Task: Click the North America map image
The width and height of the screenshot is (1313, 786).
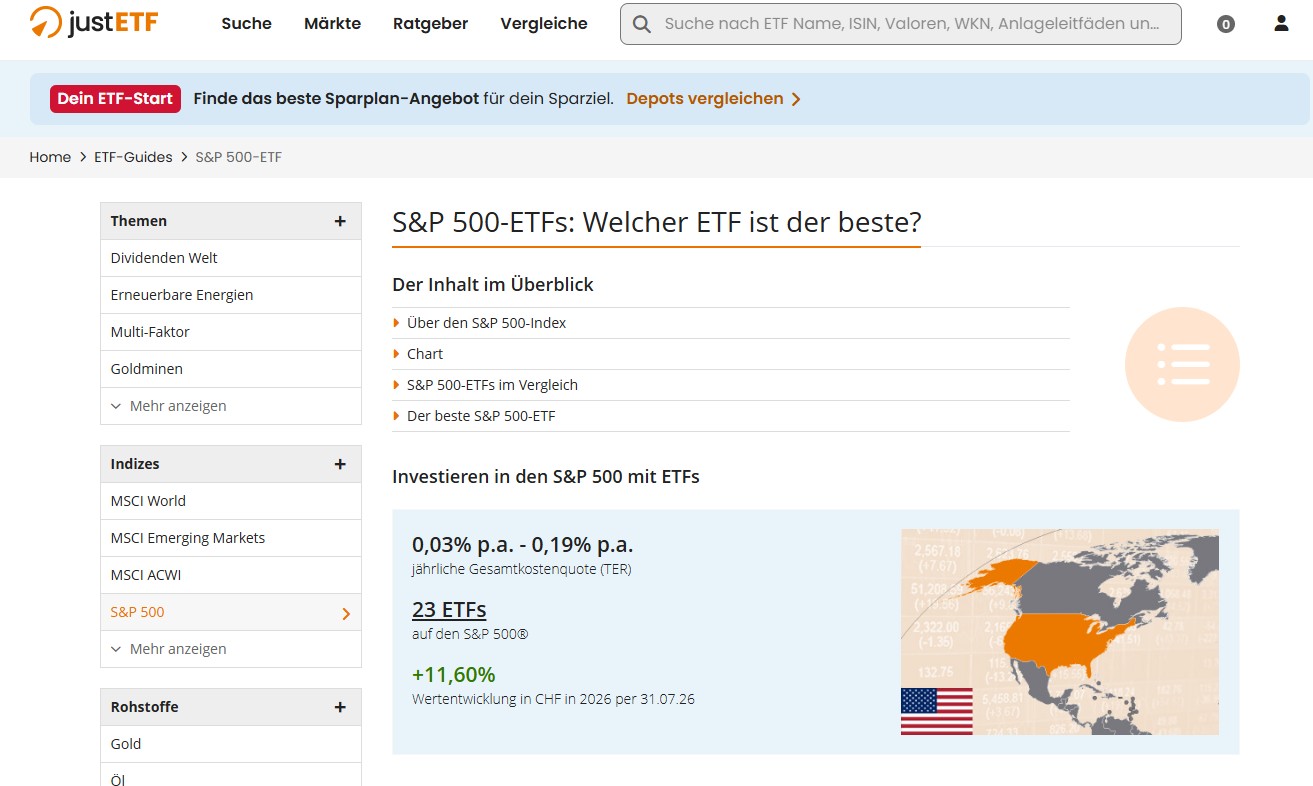Action: click(1060, 632)
